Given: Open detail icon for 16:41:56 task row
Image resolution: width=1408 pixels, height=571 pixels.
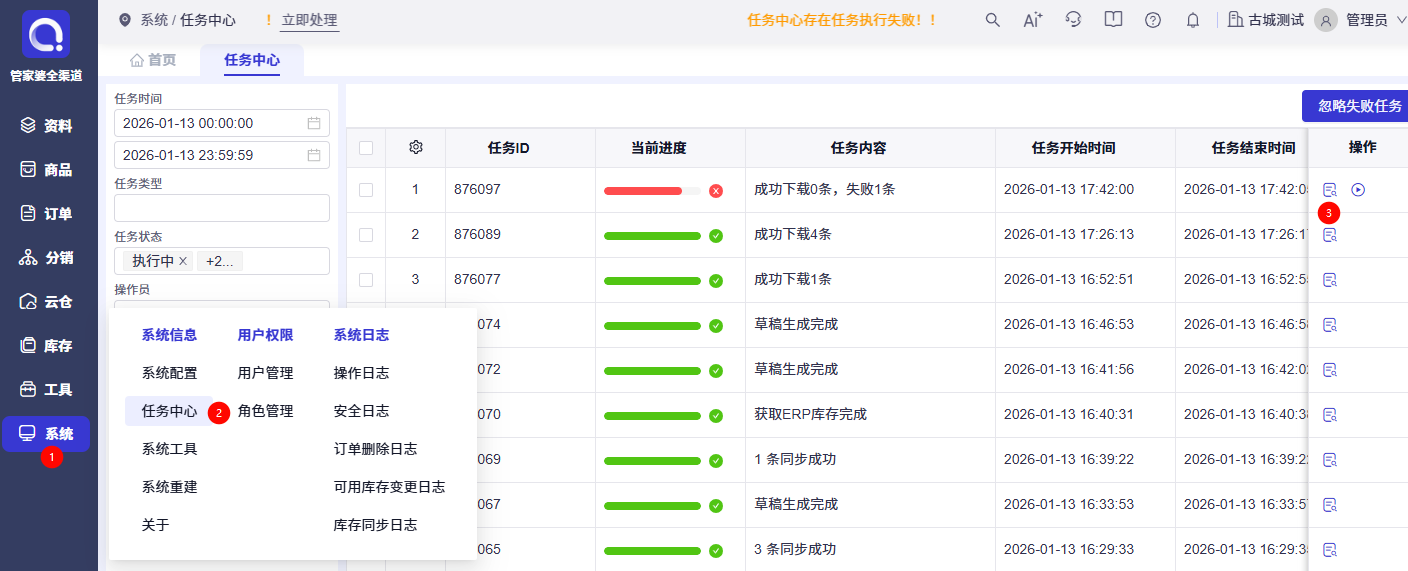Looking at the screenshot, I should (x=1329, y=369).
